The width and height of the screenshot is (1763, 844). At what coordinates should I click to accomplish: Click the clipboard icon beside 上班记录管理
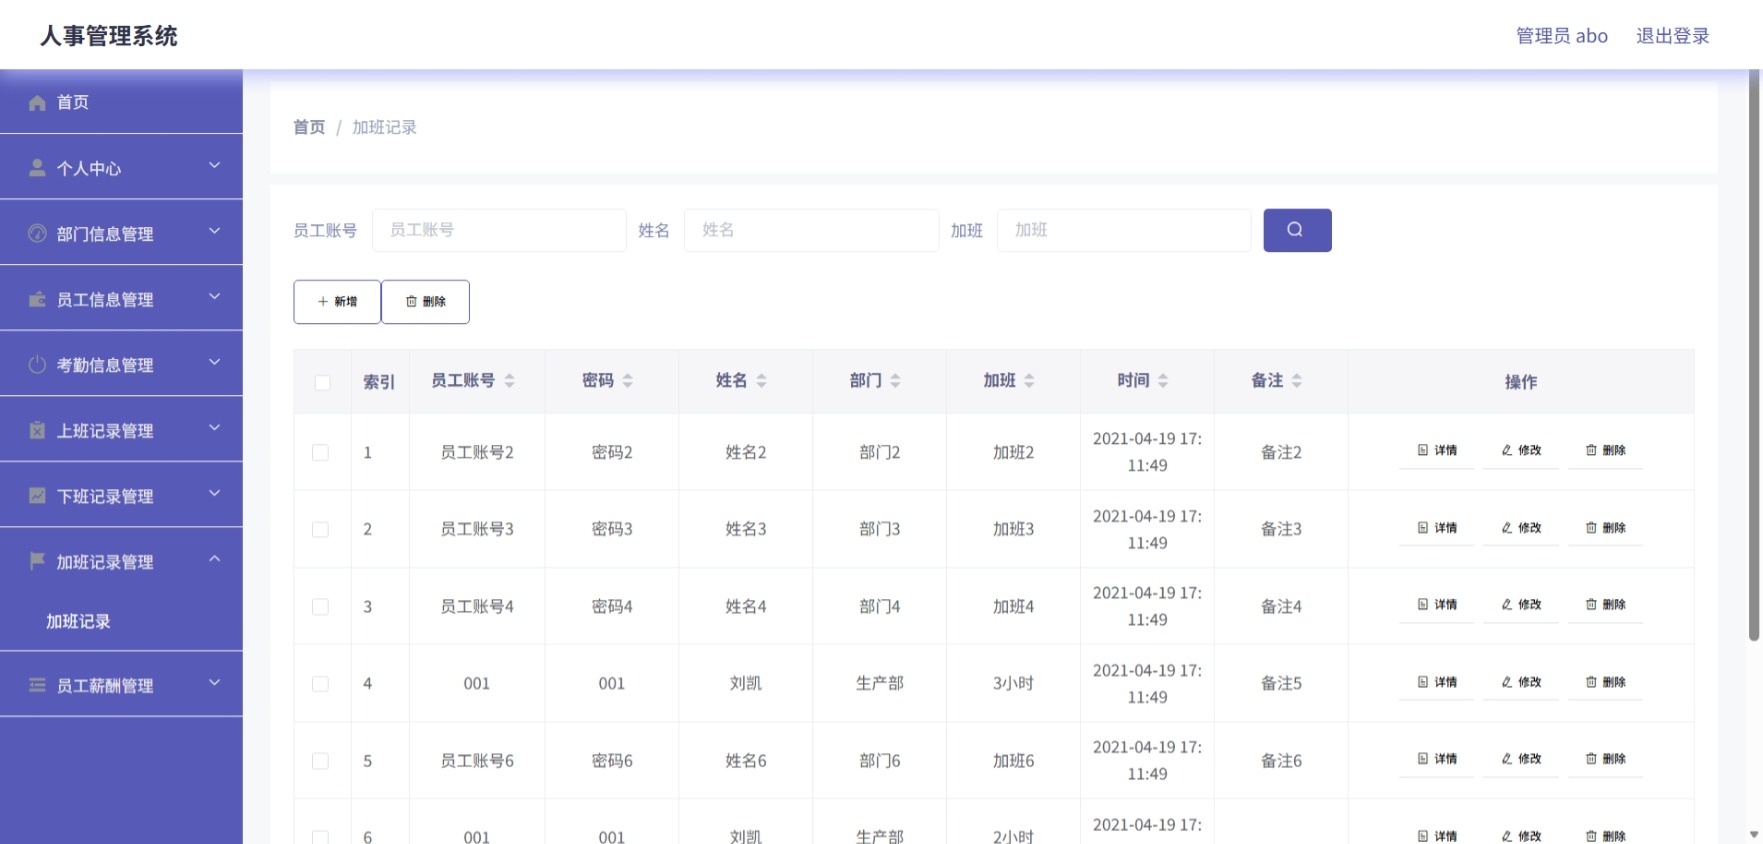click(37, 430)
